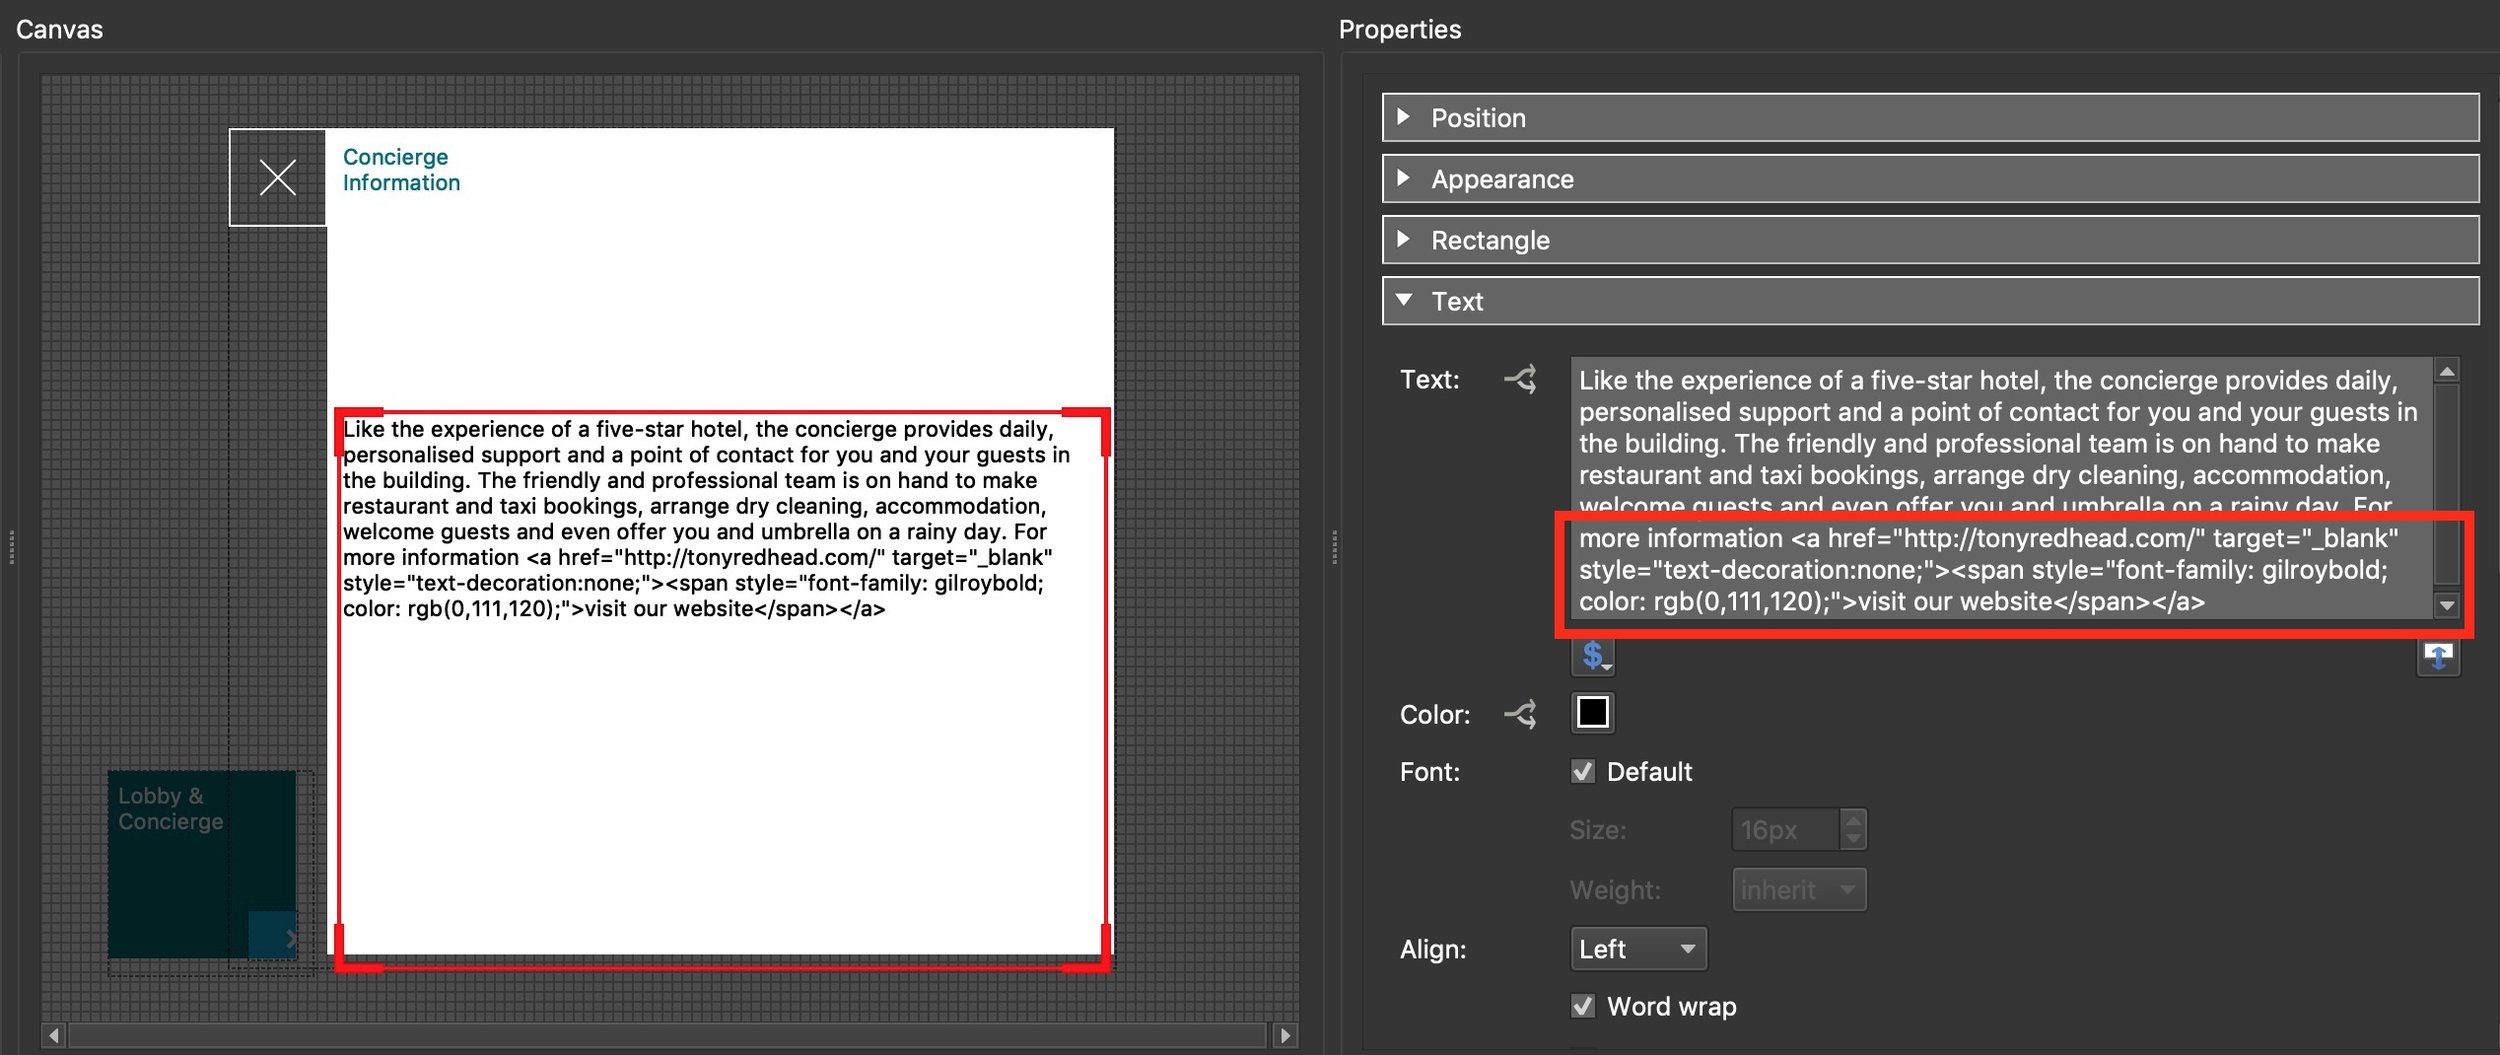Click the logic block icon beside Color

pyautogui.click(x=1520, y=714)
